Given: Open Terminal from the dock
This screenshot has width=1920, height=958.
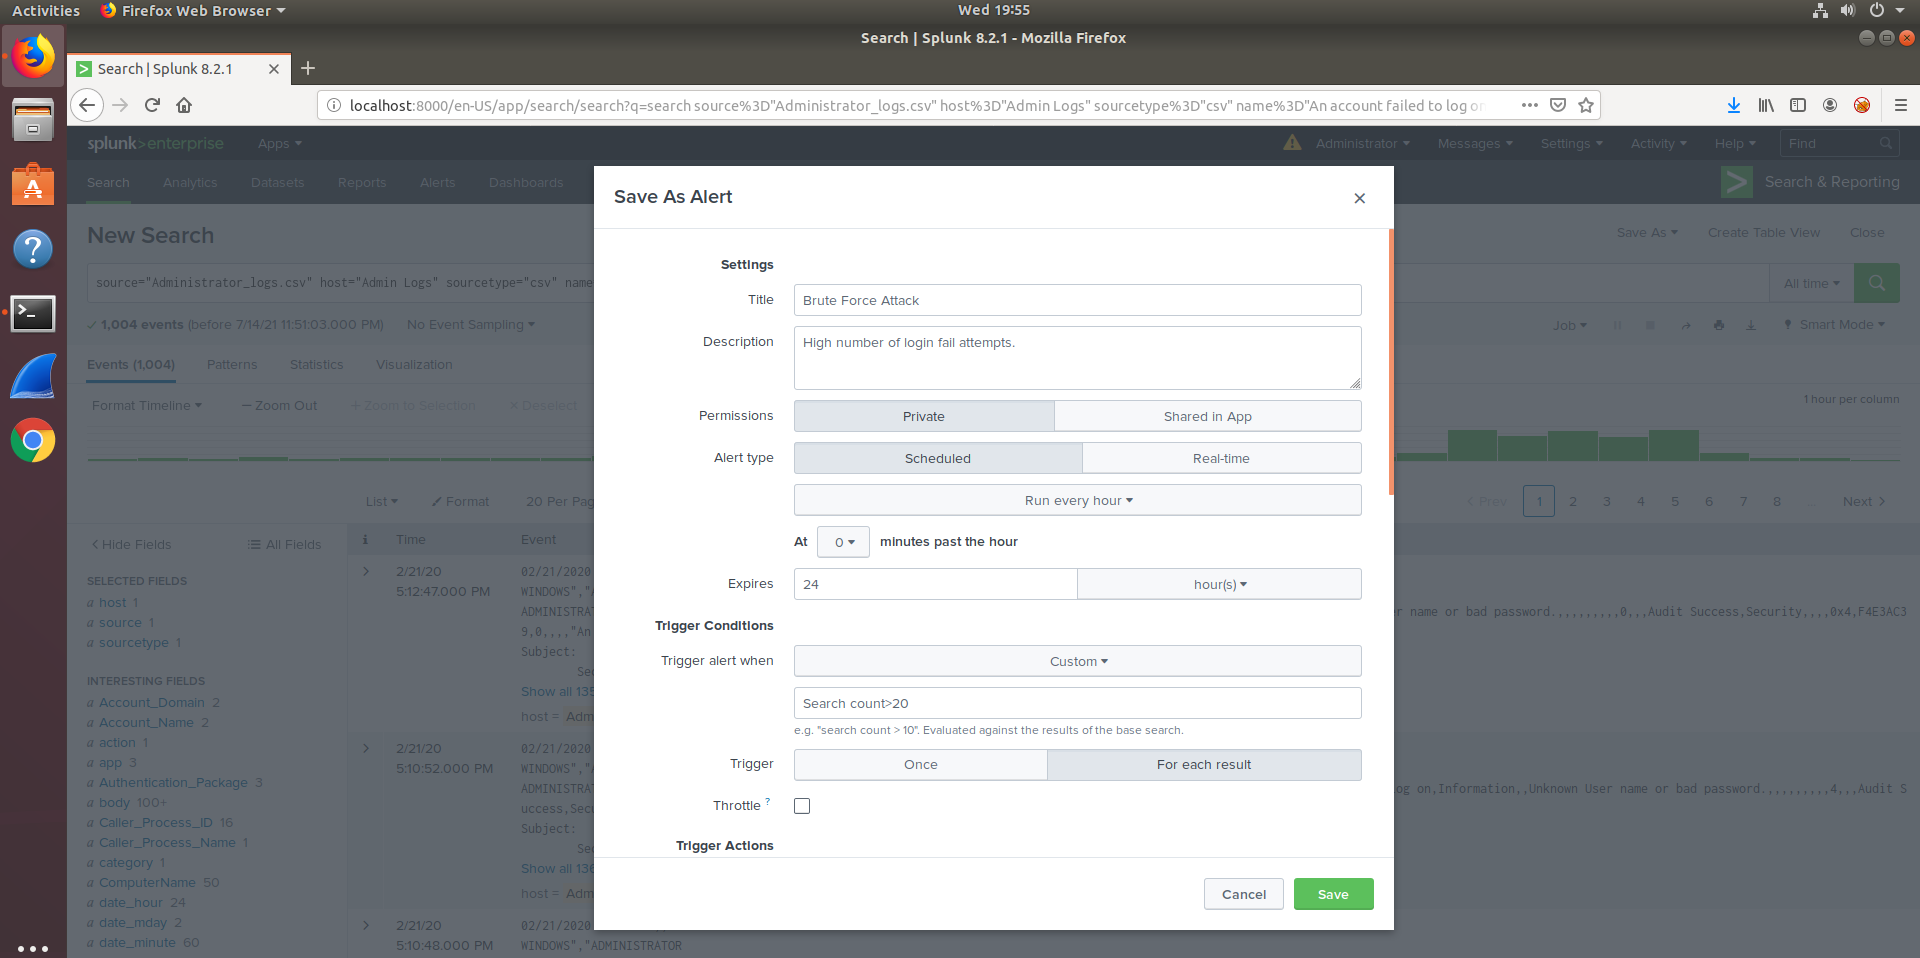Looking at the screenshot, I should tap(33, 313).
